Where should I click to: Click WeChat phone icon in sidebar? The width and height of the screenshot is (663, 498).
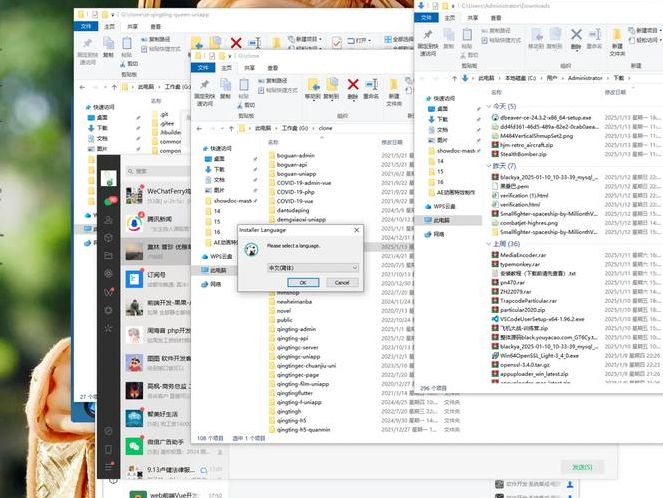108,449
